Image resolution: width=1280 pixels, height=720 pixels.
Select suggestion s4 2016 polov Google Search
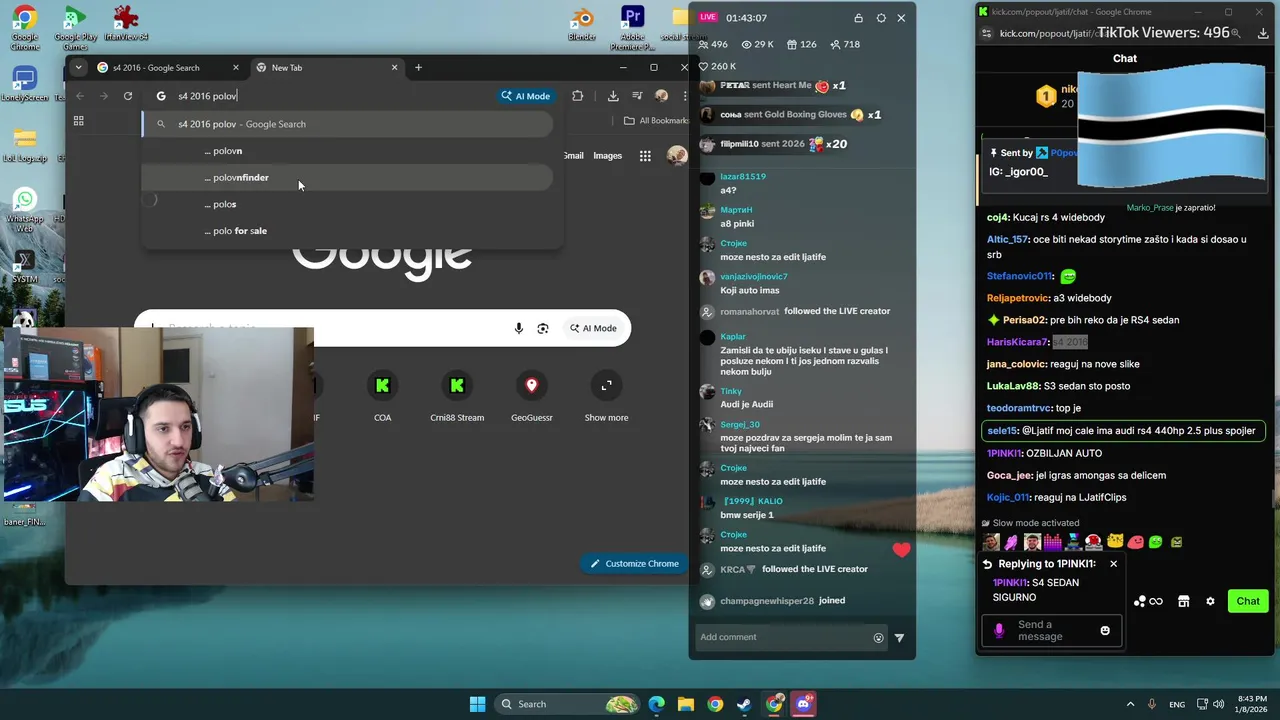347,124
